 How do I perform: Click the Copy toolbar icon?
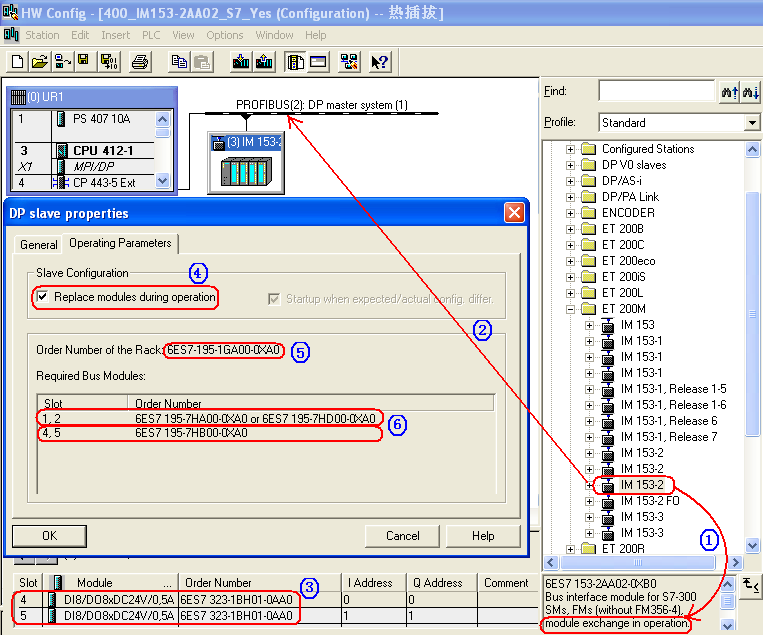click(x=180, y=62)
